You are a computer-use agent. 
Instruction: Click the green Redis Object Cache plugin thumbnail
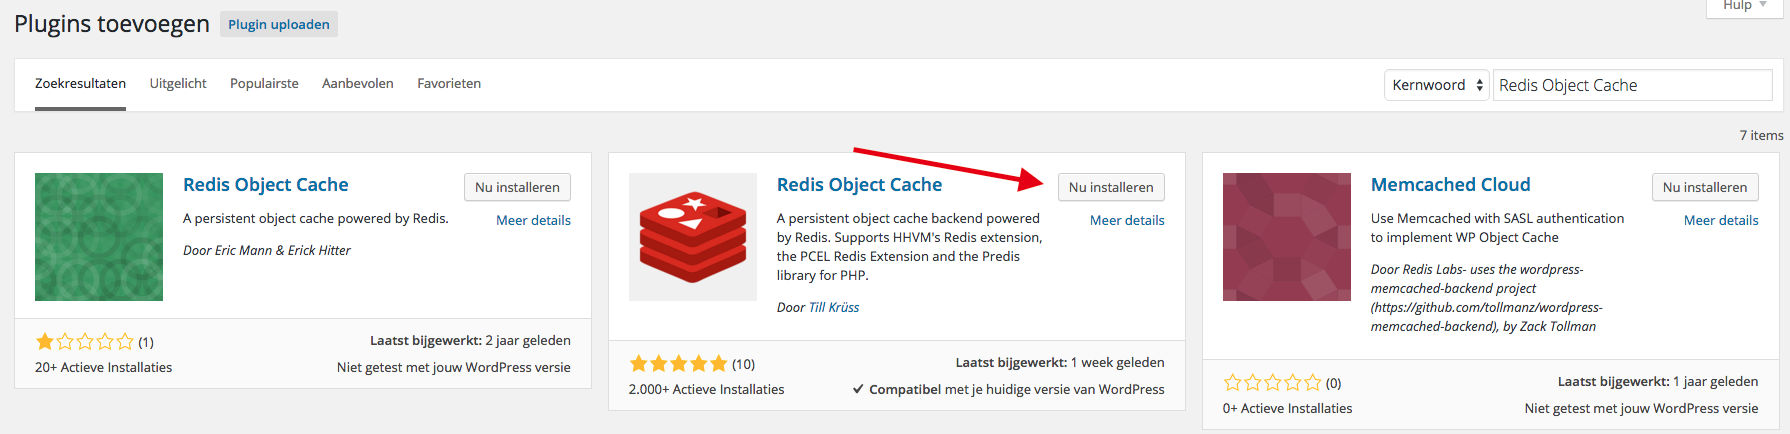[99, 237]
